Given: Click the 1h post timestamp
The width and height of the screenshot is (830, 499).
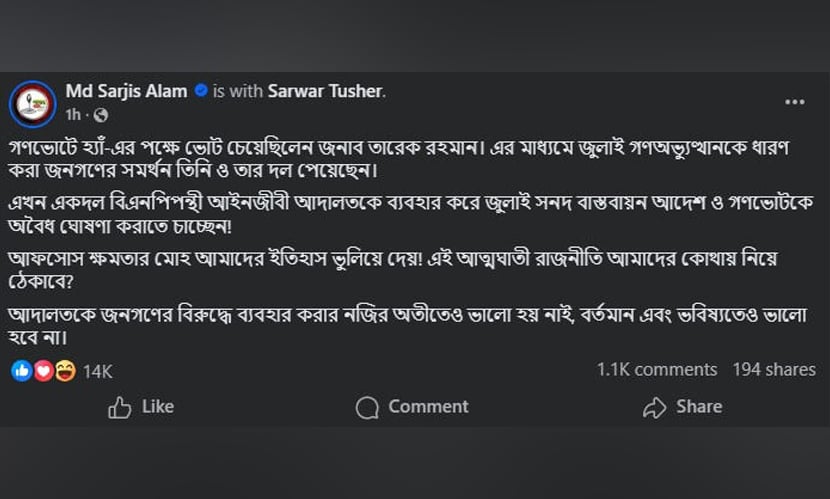Looking at the screenshot, I should (72, 114).
